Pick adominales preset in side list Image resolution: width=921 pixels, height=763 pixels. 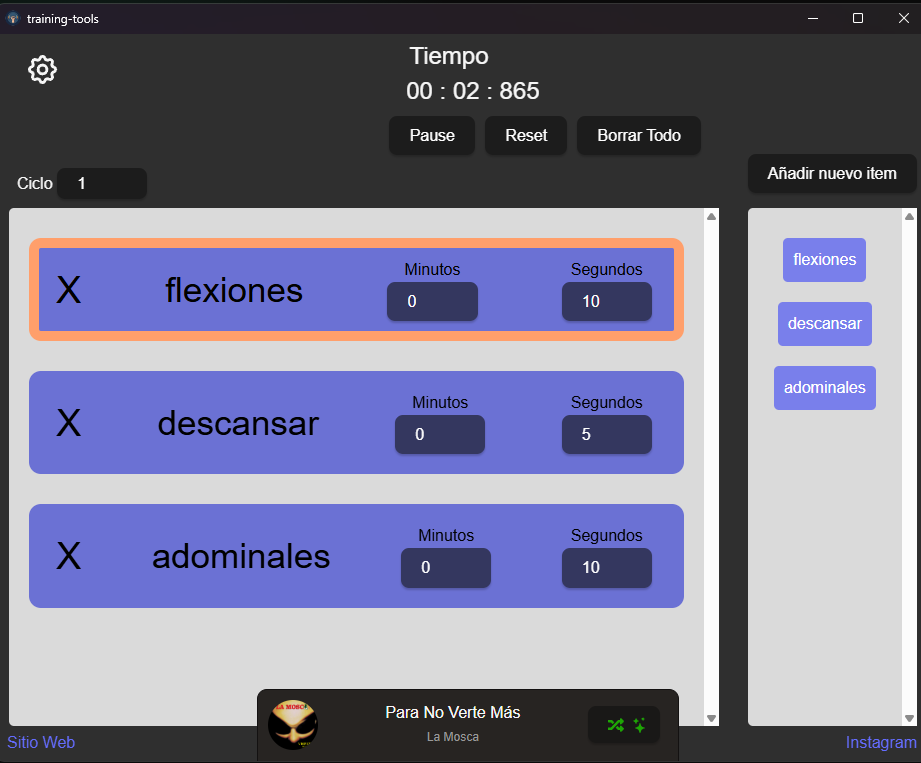pos(824,388)
